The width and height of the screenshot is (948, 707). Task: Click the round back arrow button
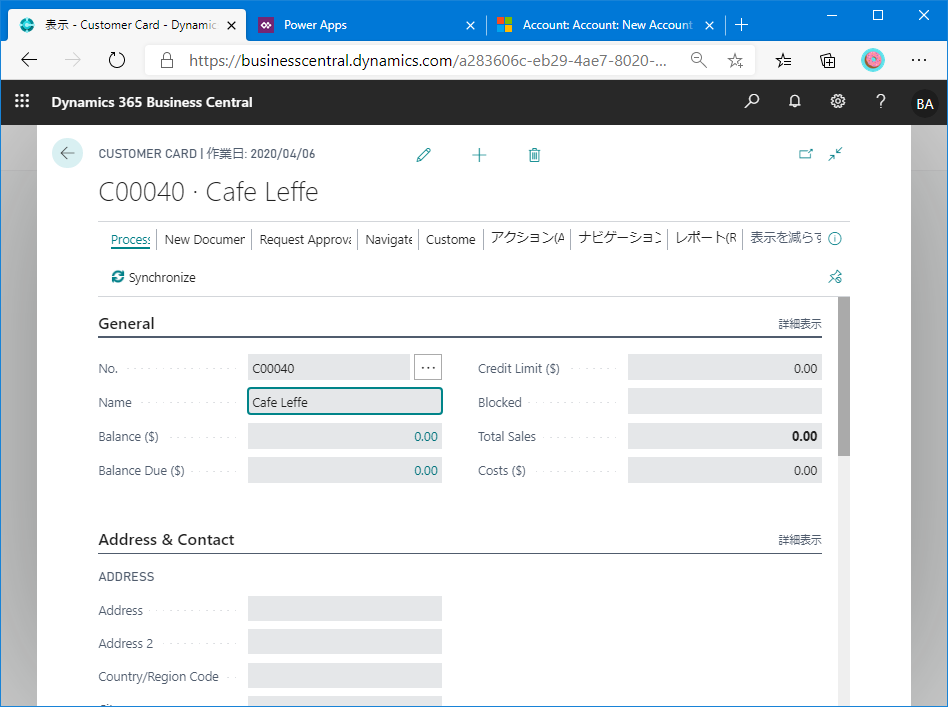click(x=67, y=153)
